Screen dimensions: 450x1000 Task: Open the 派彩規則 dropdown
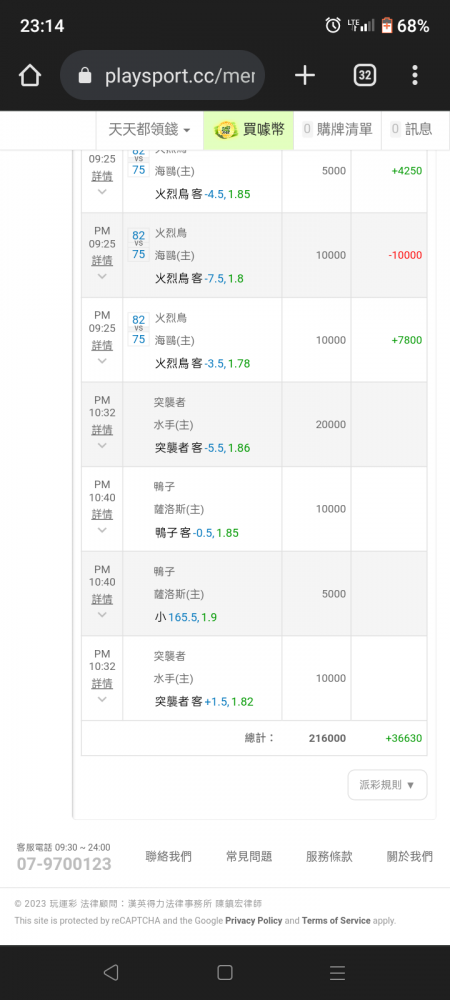(x=388, y=785)
